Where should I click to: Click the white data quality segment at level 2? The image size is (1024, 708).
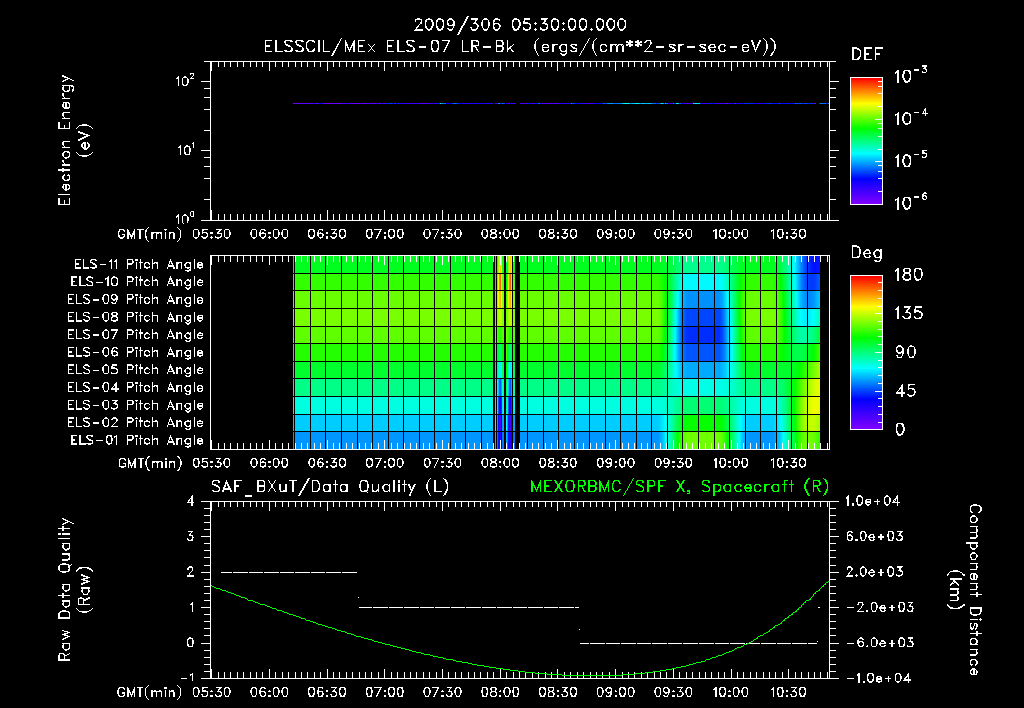[289, 572]
